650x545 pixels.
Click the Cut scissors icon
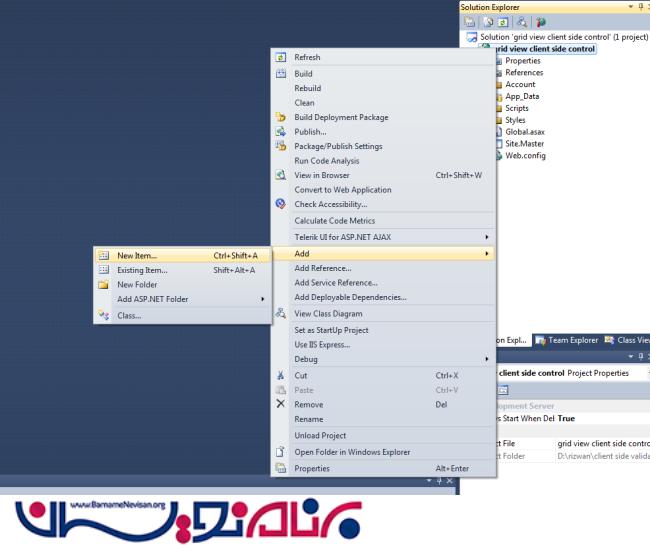pos(281,375)
